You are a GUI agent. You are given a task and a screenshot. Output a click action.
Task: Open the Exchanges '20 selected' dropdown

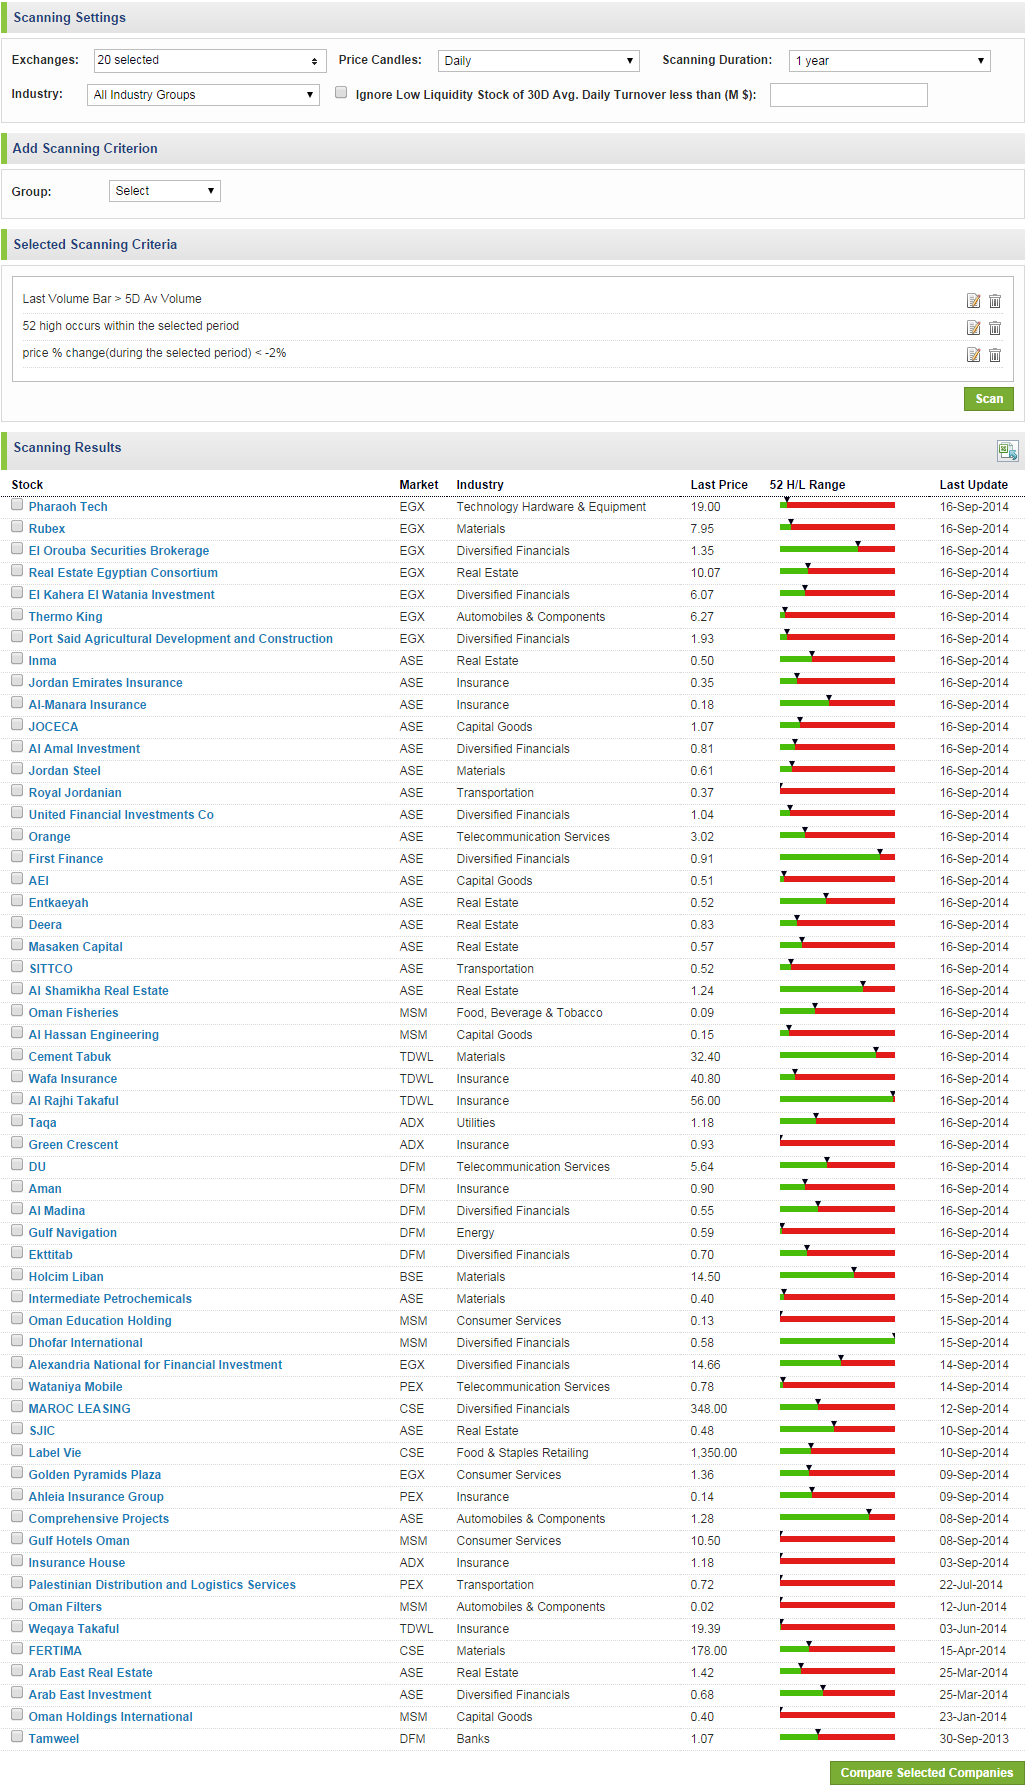pos(210,61)
